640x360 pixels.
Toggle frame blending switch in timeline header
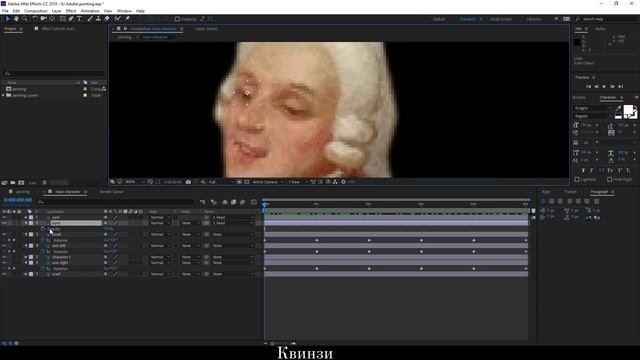(233, 202)
